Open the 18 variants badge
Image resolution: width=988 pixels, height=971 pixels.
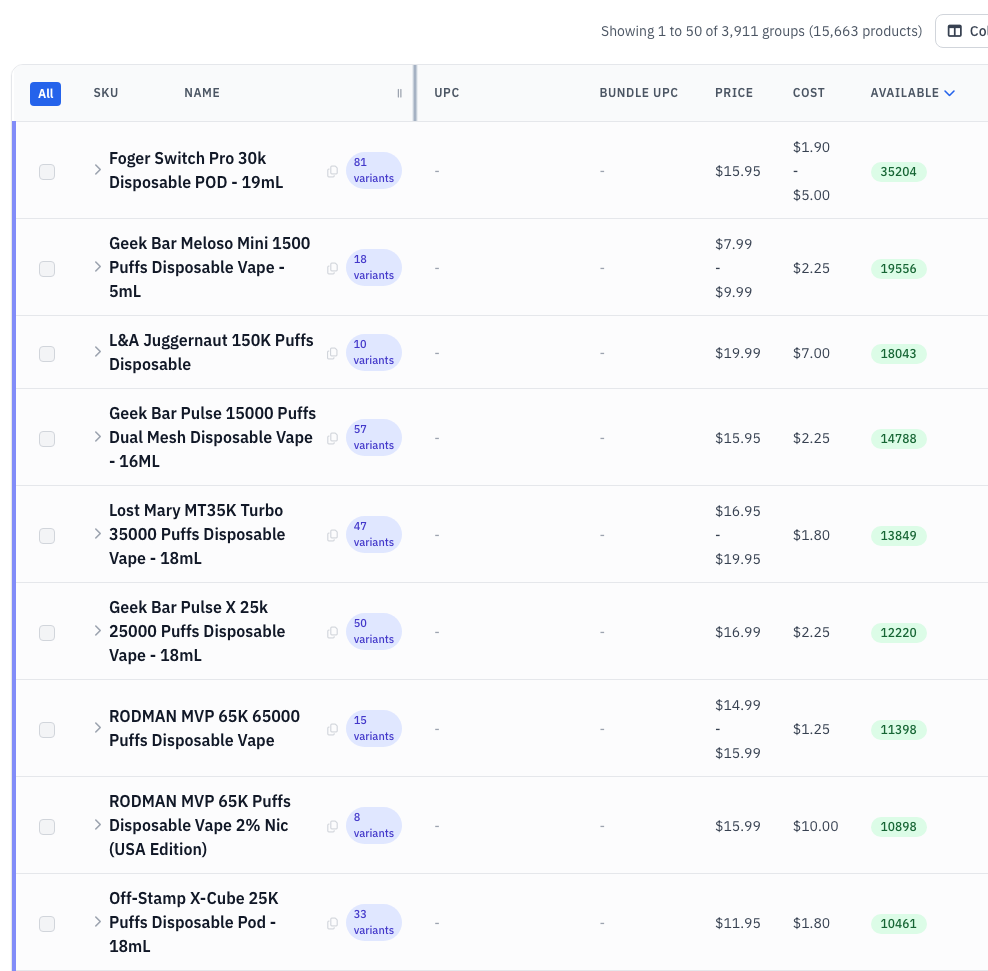(x=374, y=267)
